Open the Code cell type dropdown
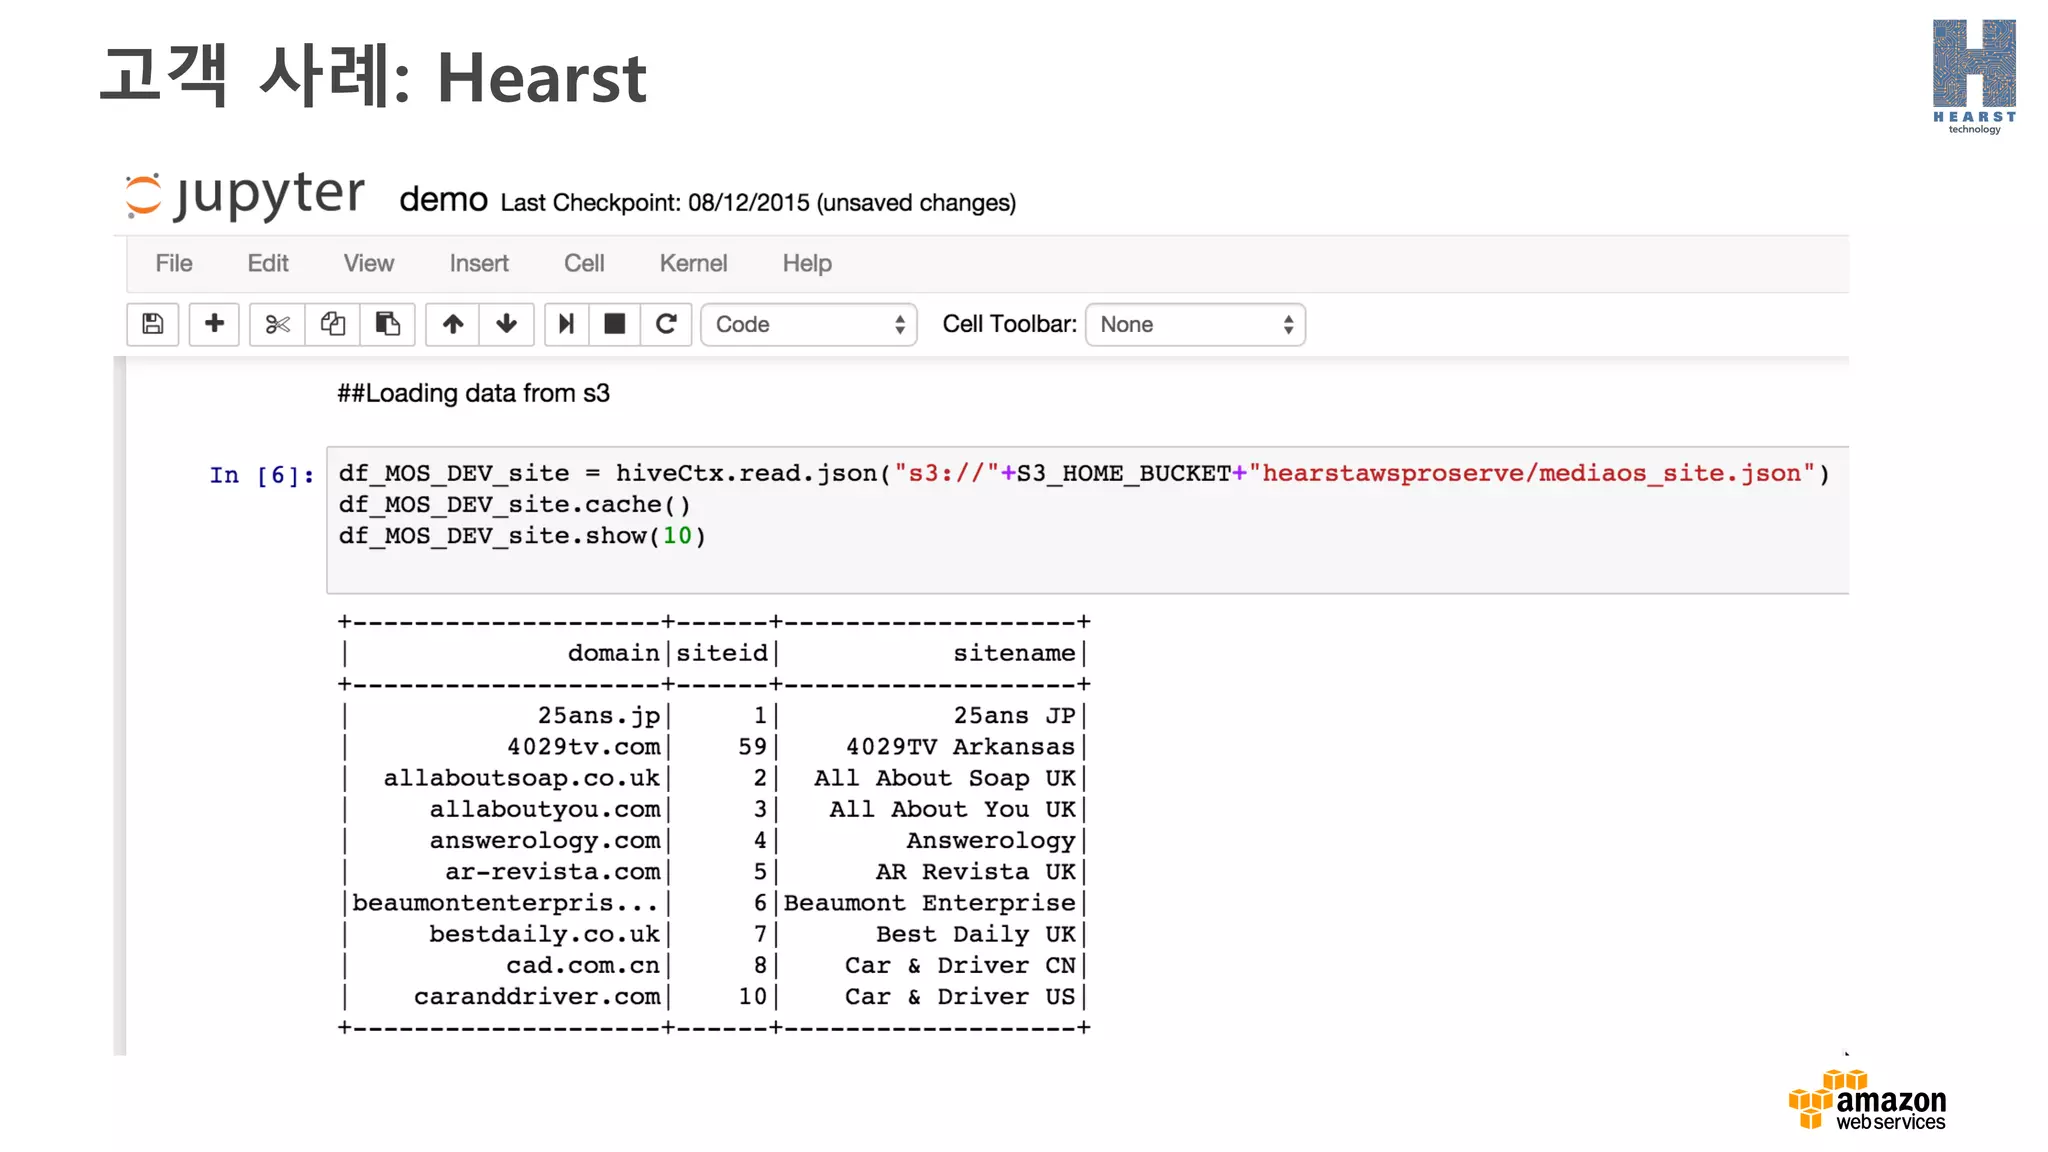Viewport: 2048px width, 1152px height. (x=808, y=325)
